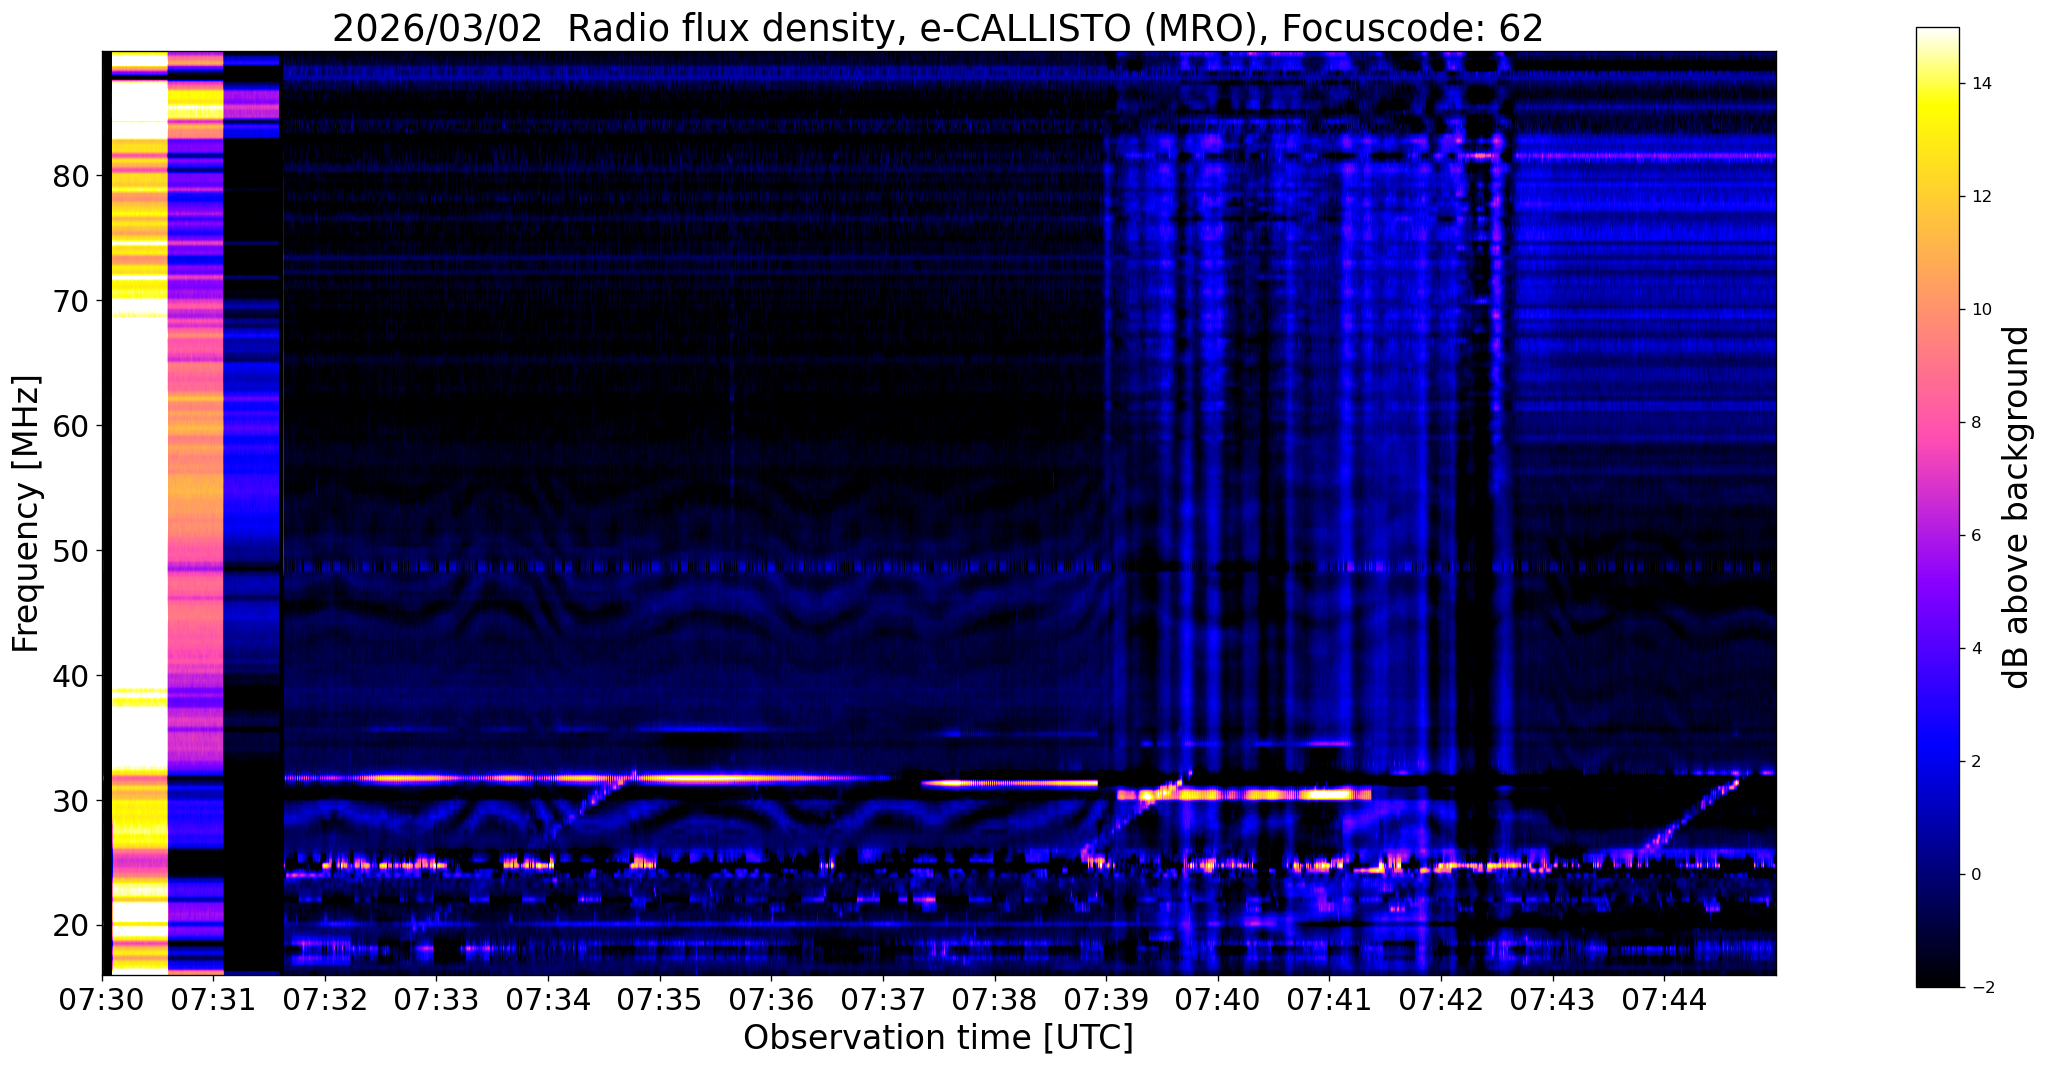Click the 07:38 time tick label

(994, 998)
